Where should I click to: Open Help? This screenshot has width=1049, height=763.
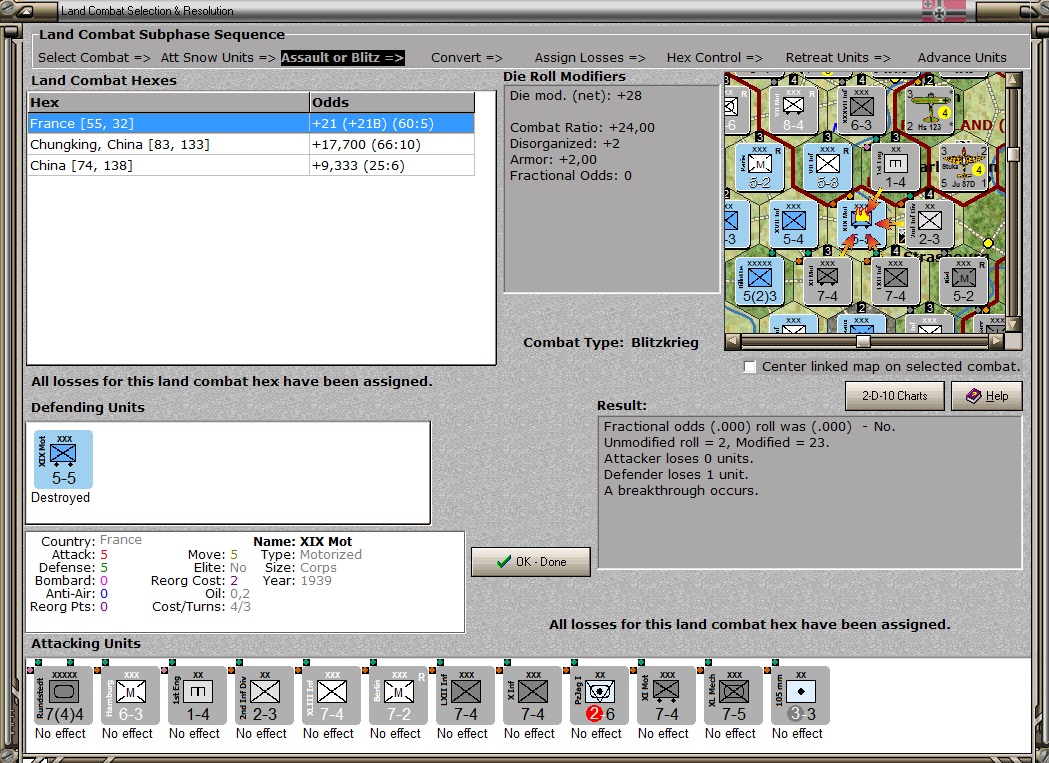point(987,396)
